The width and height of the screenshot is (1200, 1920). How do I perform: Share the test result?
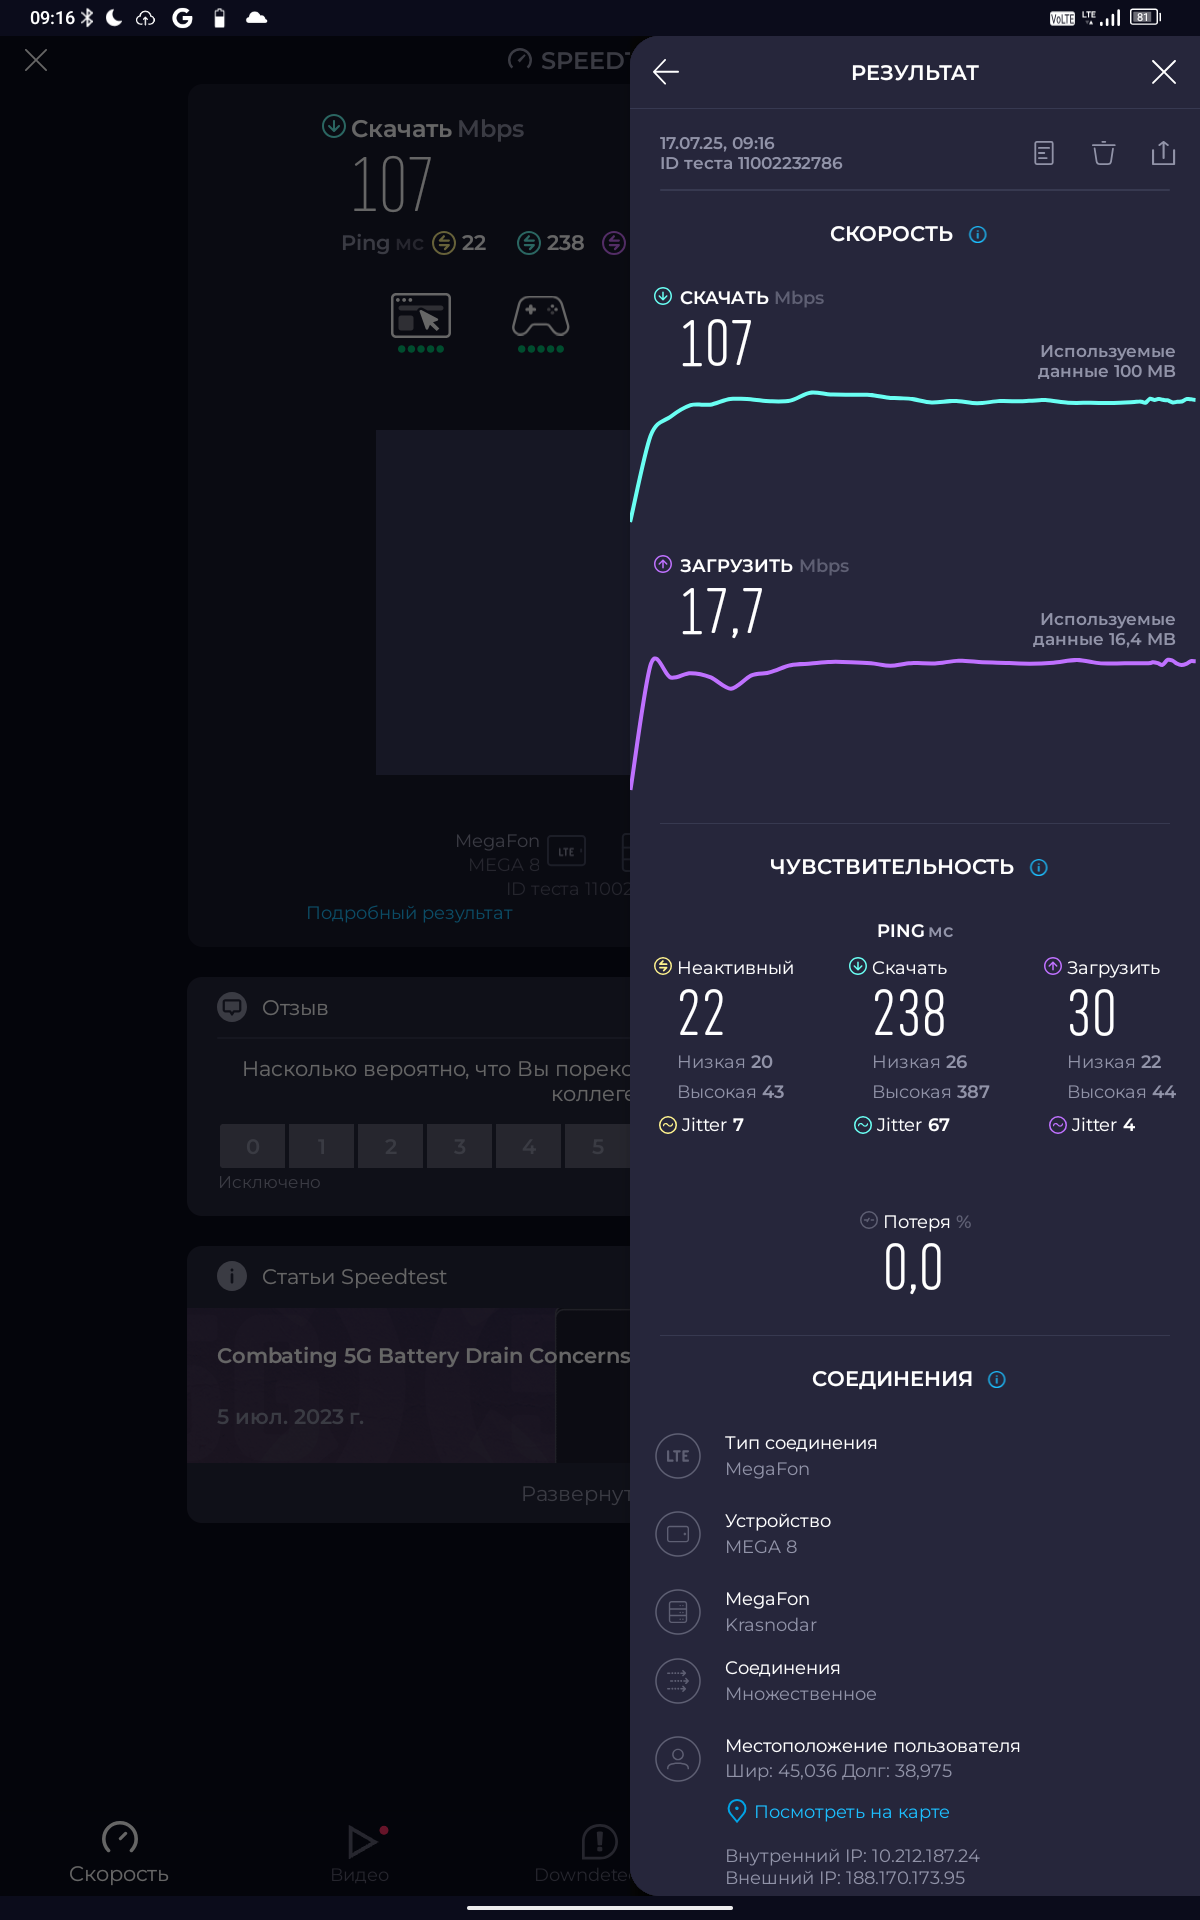click(1163, 153)
